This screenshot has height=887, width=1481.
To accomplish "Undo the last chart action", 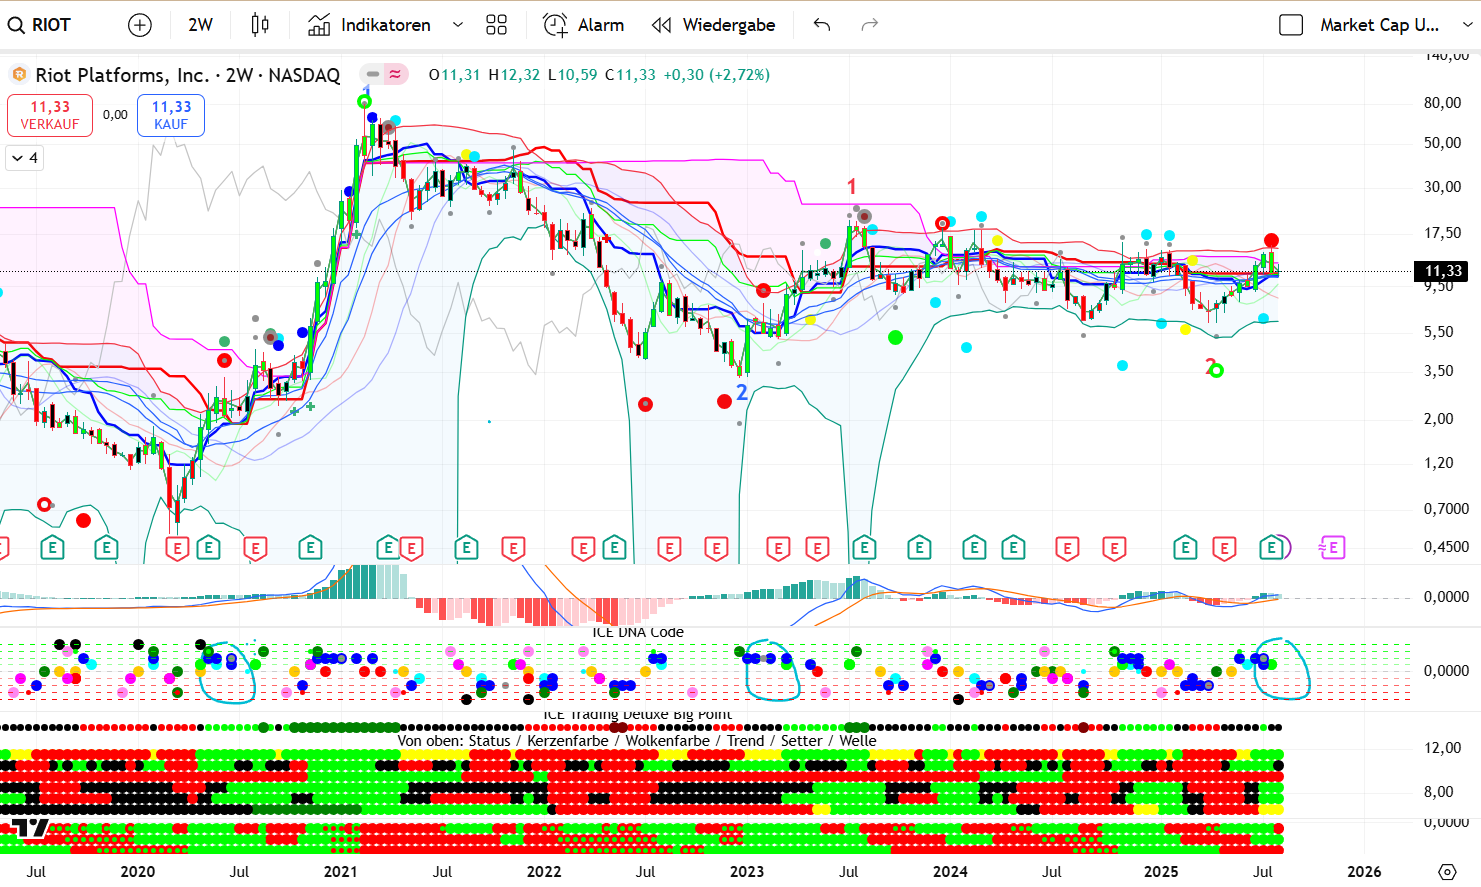I will pos(822,25).
